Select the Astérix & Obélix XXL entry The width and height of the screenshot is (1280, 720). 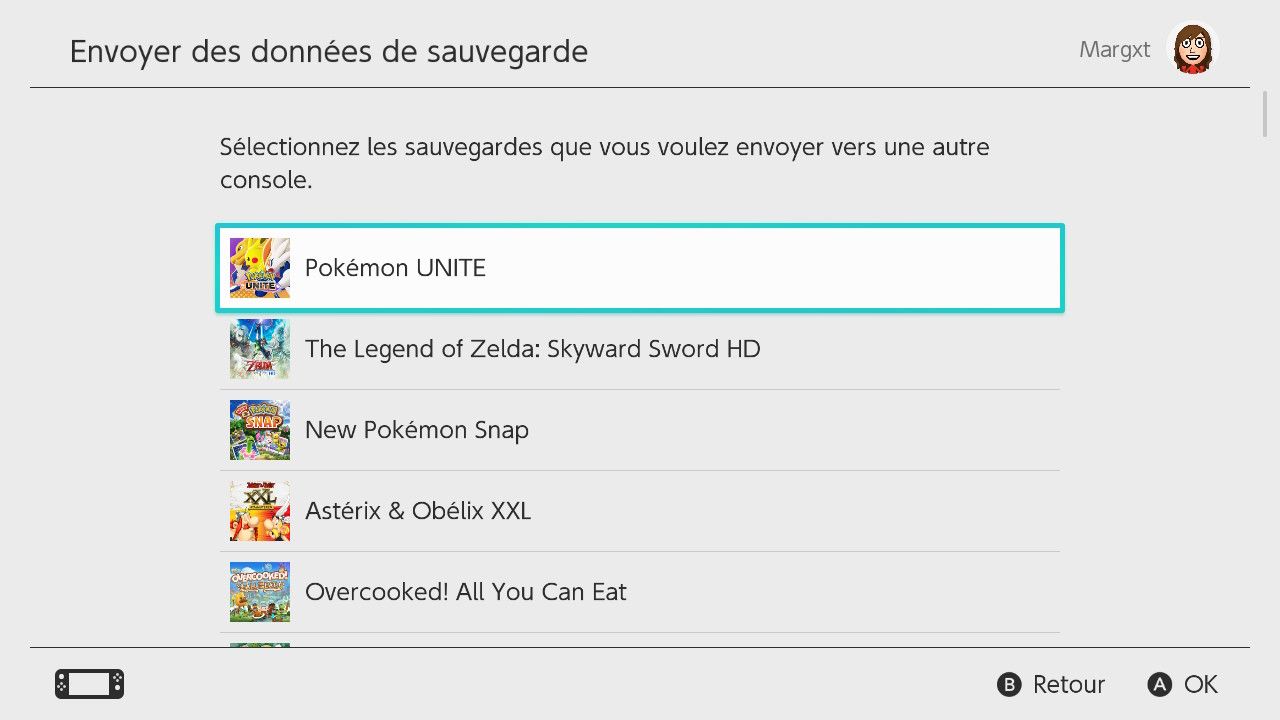(x=640, y=511)
